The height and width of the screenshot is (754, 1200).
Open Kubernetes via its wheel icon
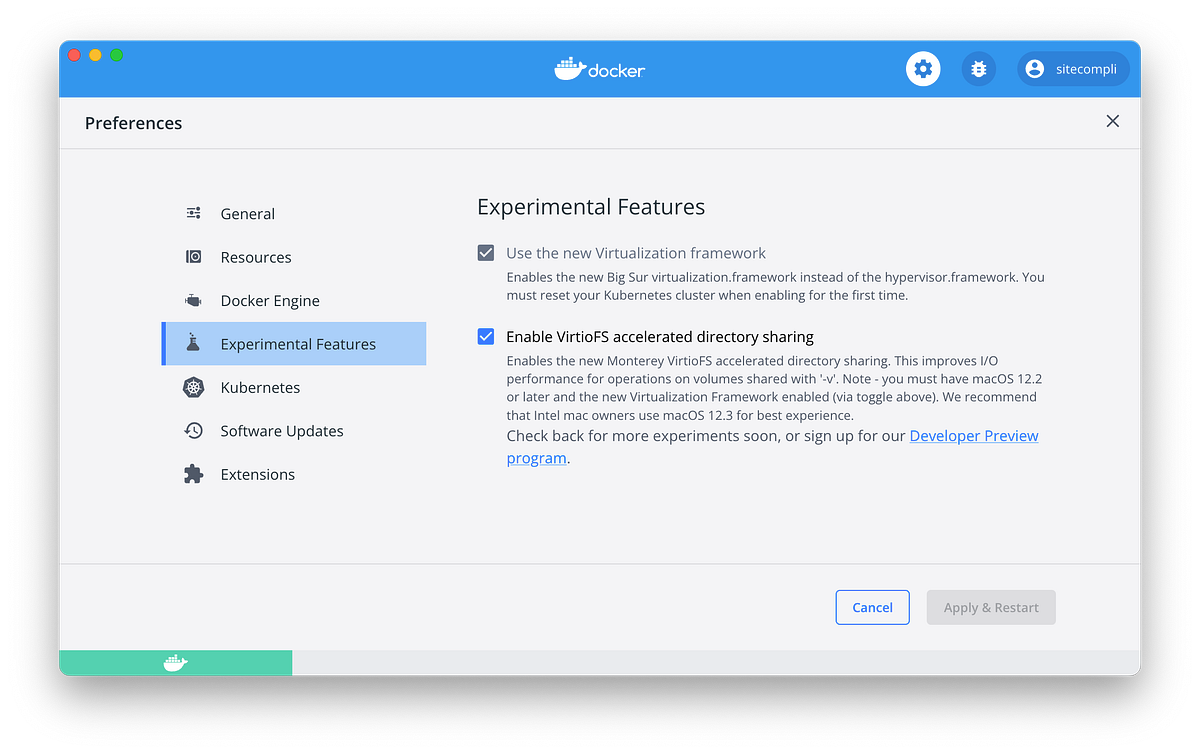tap(192, 387)
